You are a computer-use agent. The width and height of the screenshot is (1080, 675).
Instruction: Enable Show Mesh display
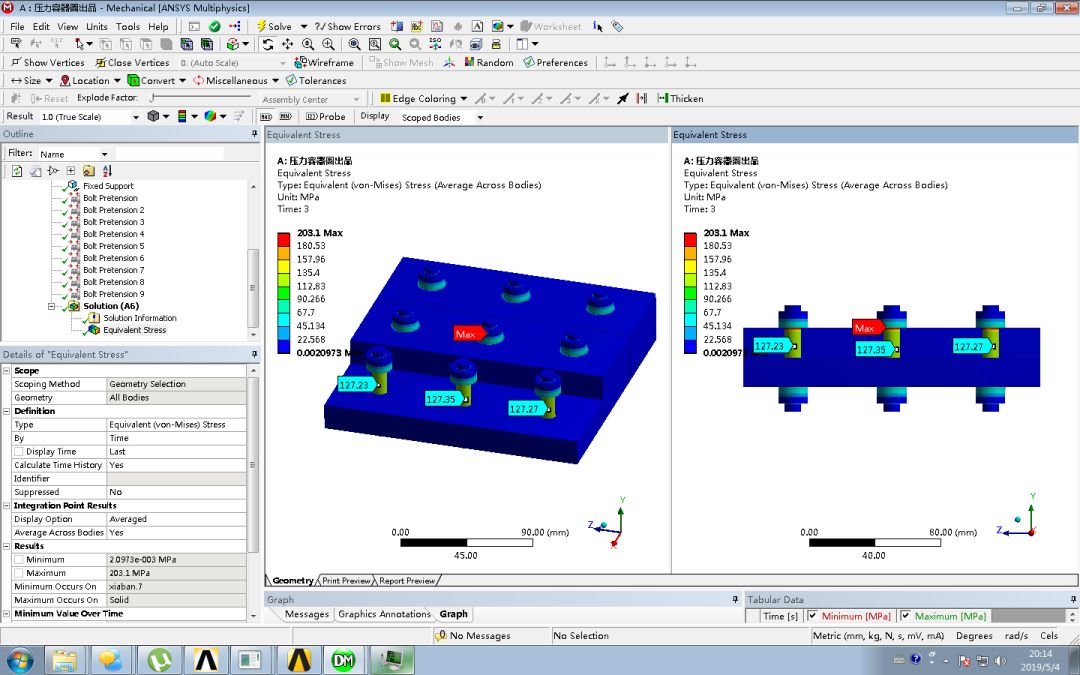coord(402,62)
